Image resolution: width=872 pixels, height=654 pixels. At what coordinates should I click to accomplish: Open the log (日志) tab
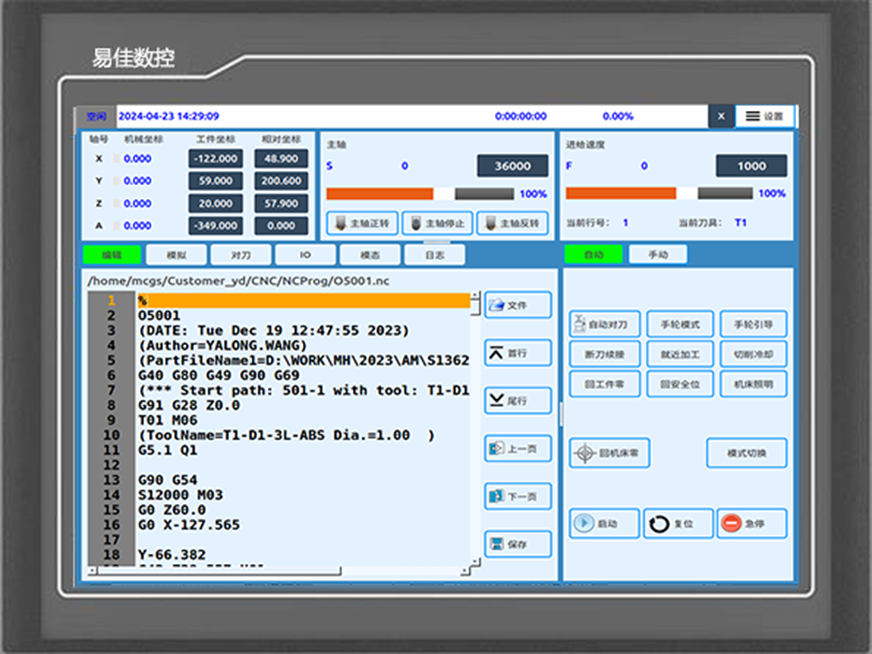pos(434,255)
